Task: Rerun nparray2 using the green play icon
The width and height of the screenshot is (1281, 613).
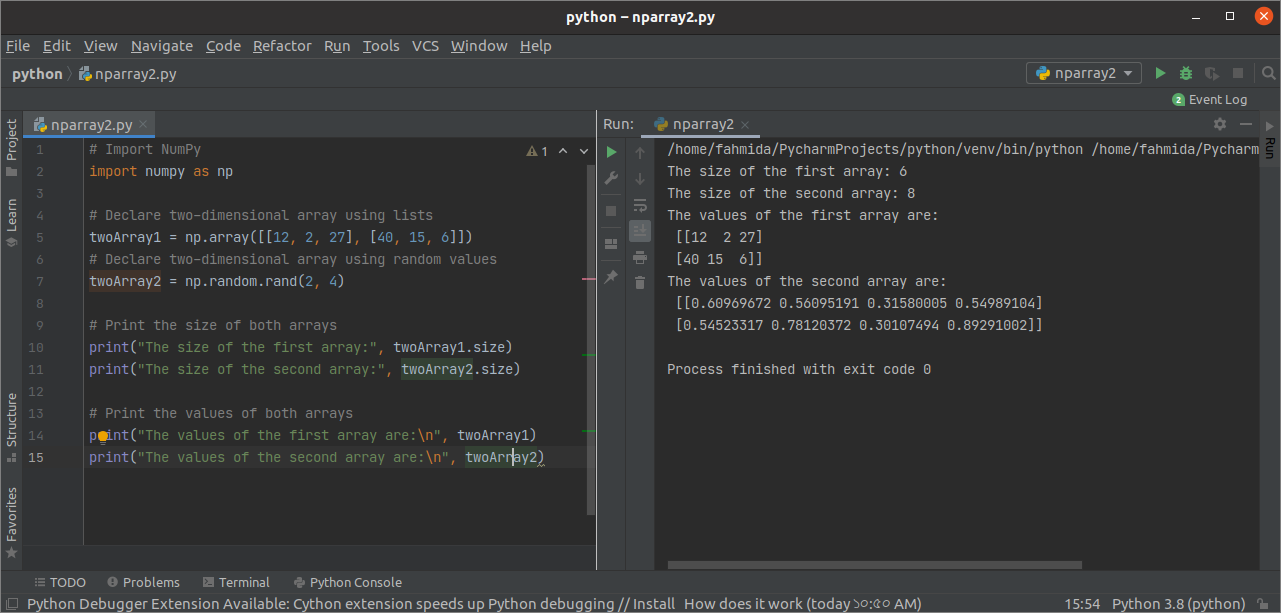Action: [x=611, y=152]
